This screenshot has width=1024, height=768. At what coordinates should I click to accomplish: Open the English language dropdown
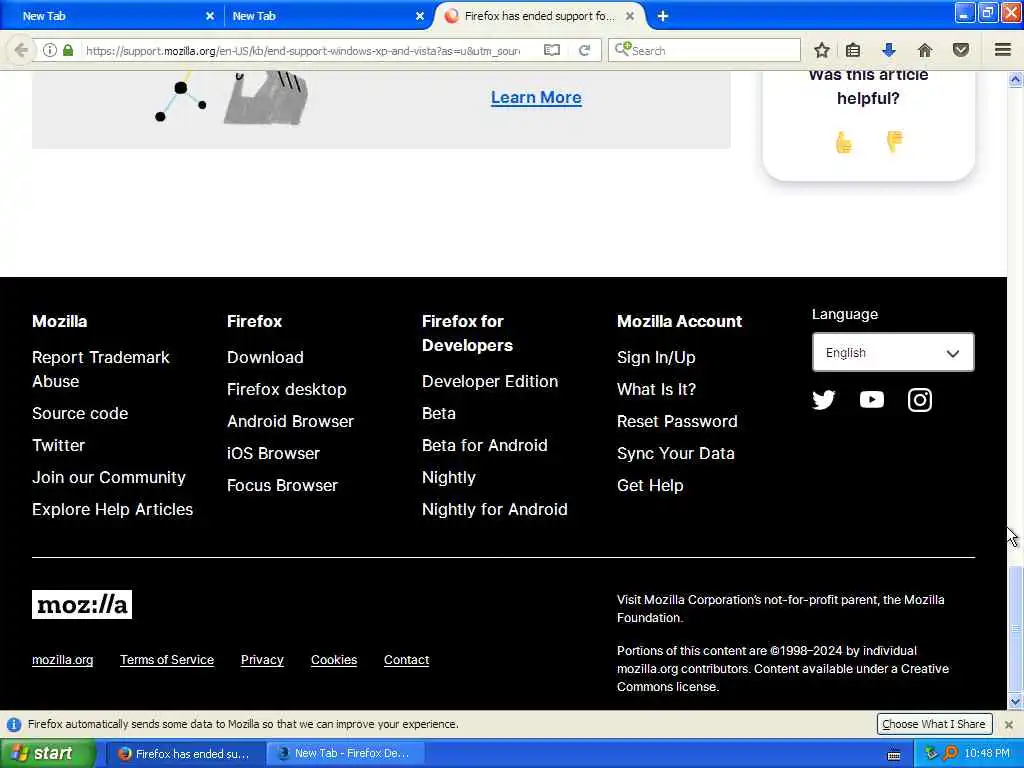893,353
